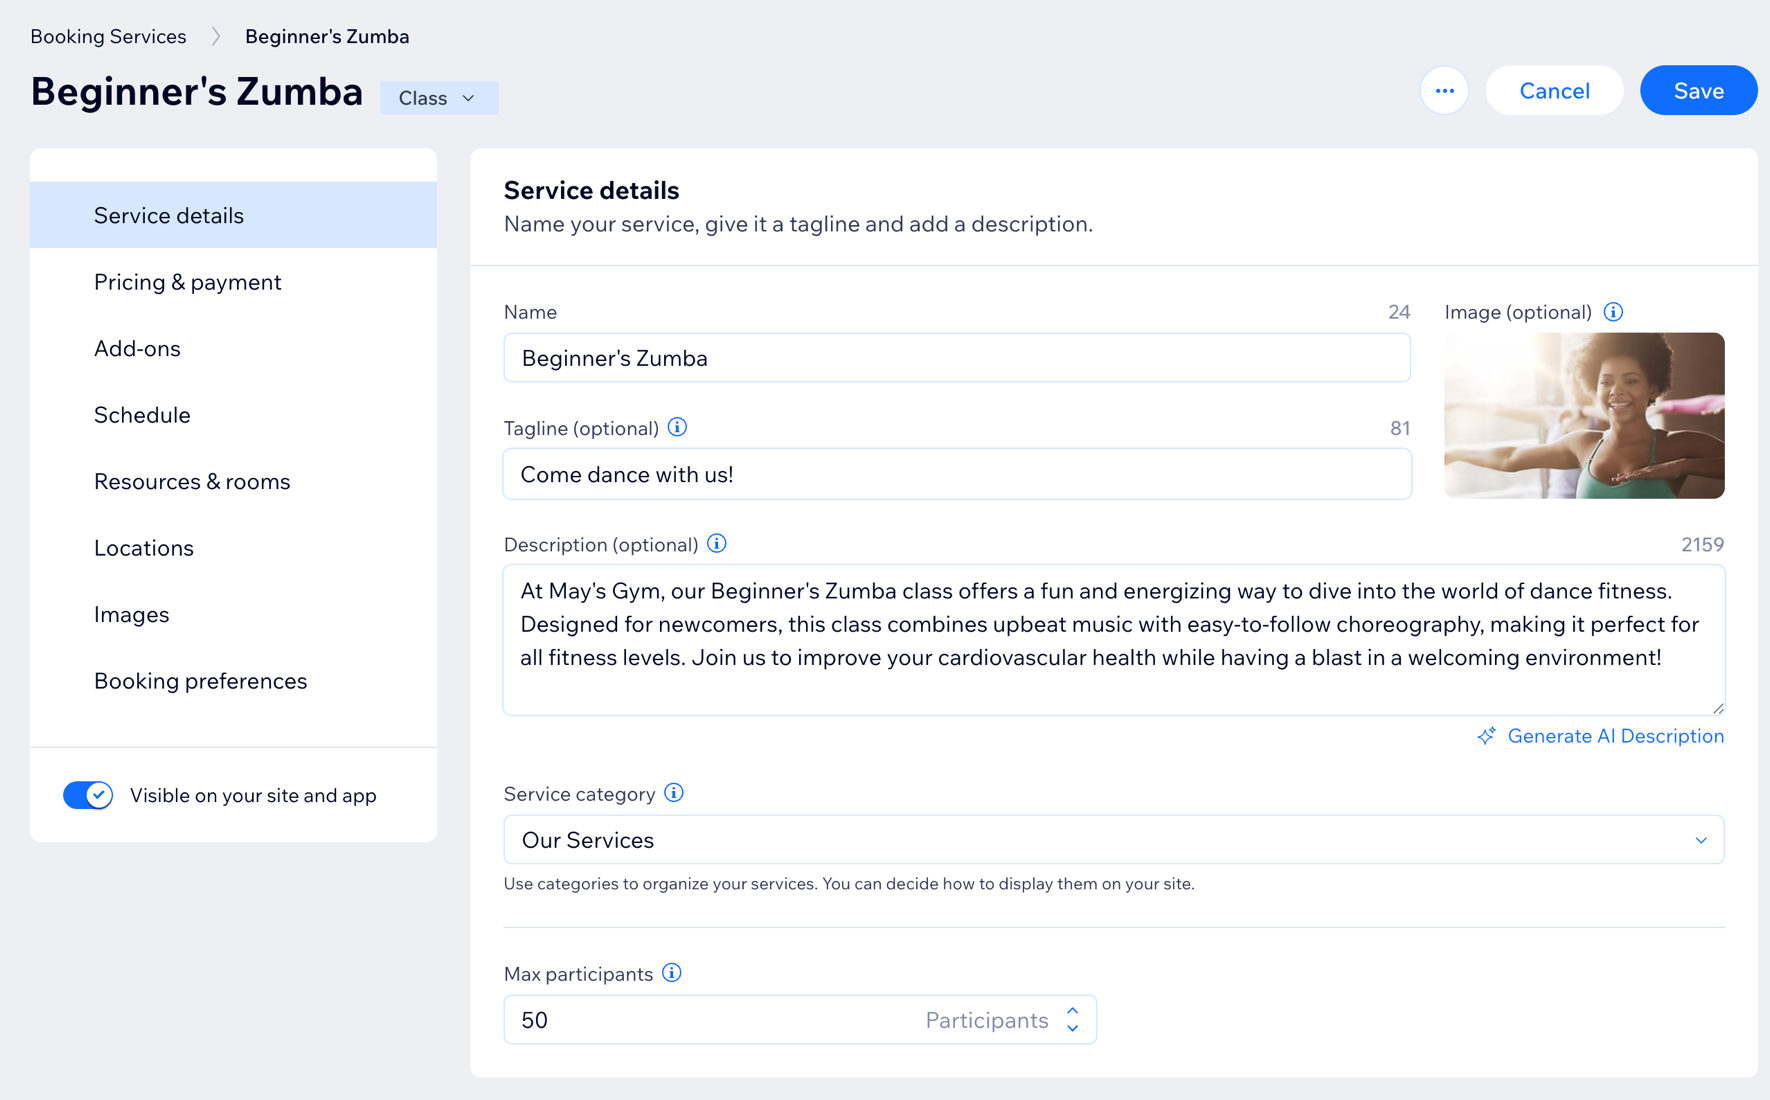Click Booking Services breadcrumb link
This screenshot has width=1770, height=1100.
[x=108, y=37]
